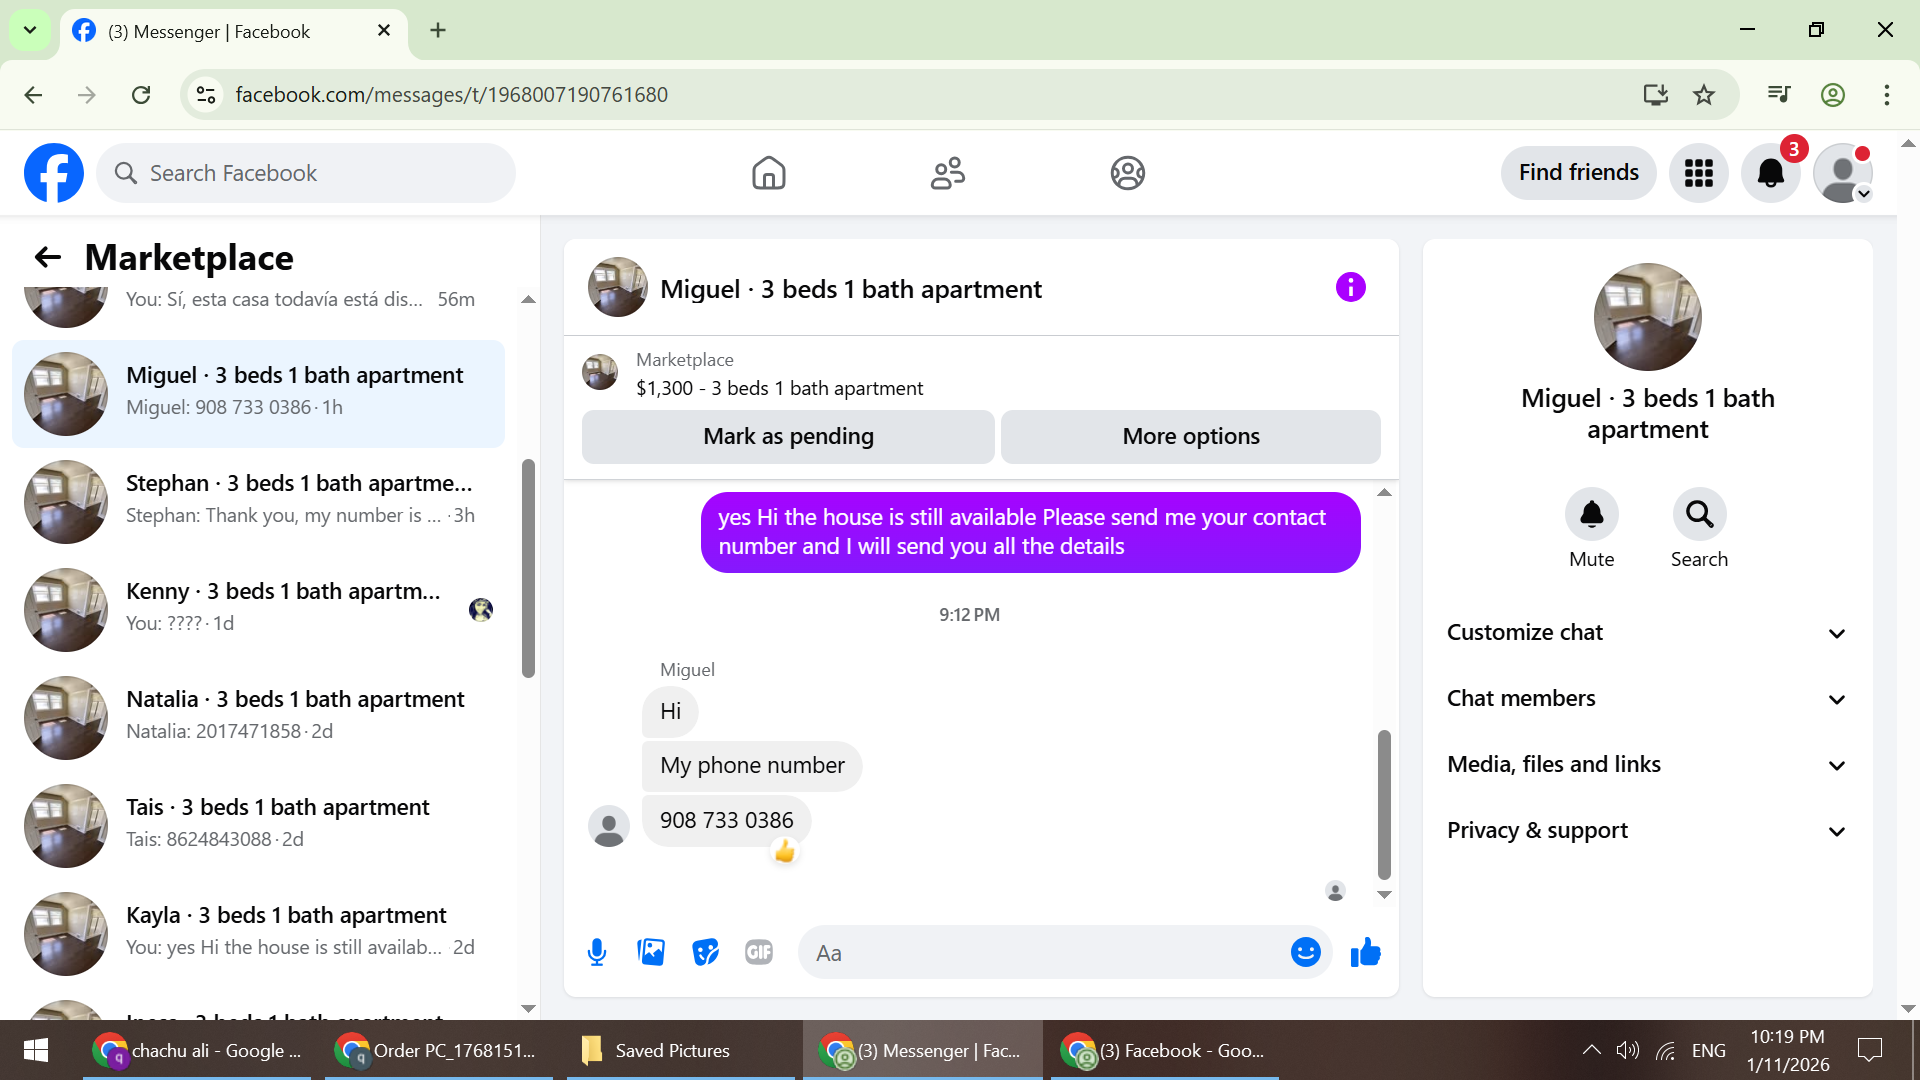1920x1080 pixels.
Task: Send a thumbs-up like
Action: (x=1365, y=952)
